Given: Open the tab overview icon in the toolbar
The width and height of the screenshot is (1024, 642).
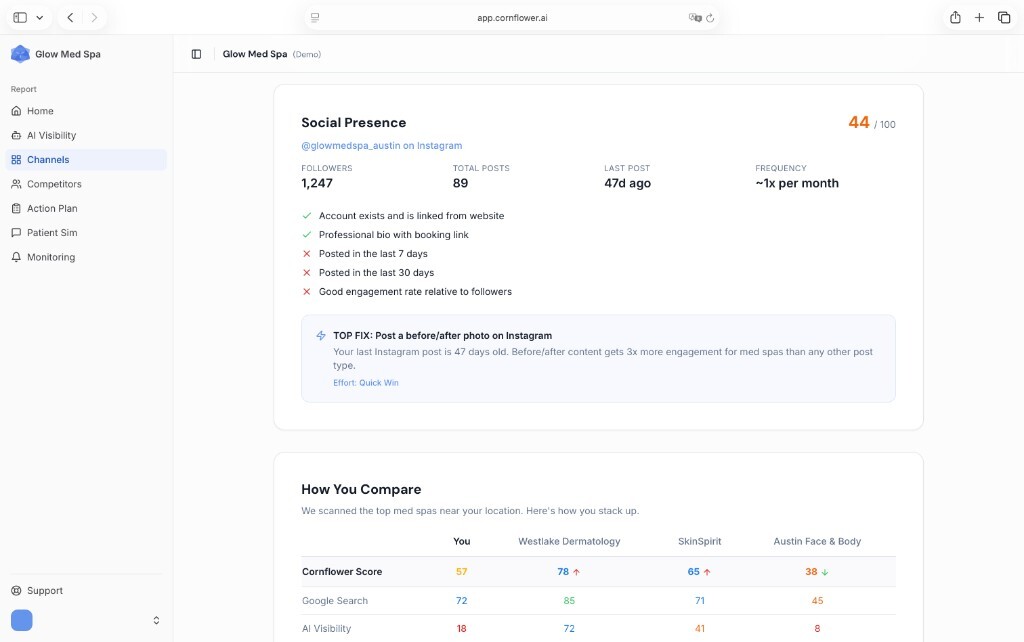Looking at the screenshot, I should (x=1004, y=17).
